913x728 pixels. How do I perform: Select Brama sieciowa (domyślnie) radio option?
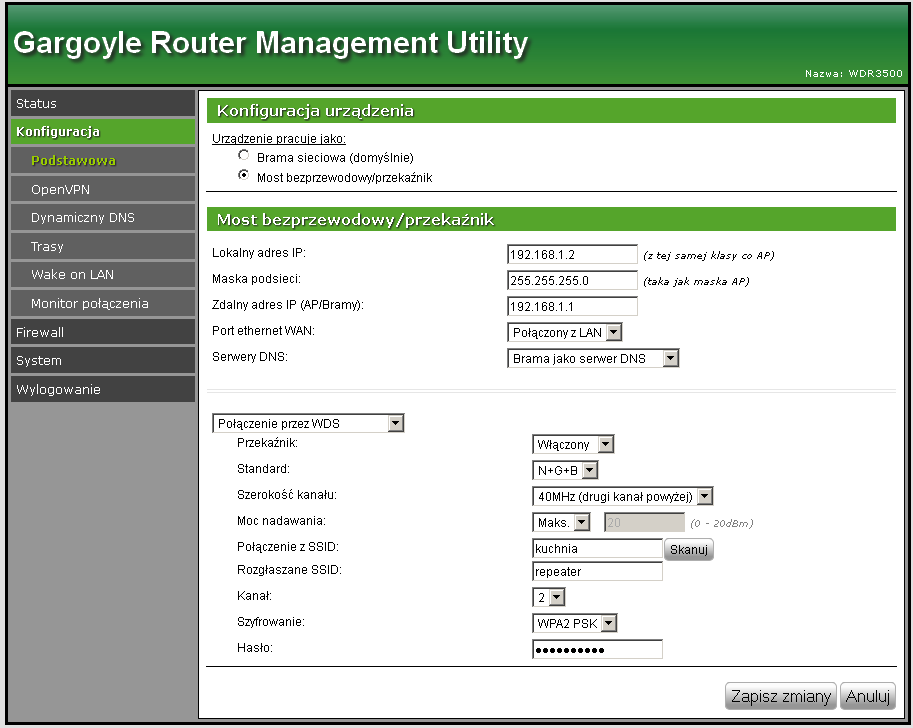243,157
